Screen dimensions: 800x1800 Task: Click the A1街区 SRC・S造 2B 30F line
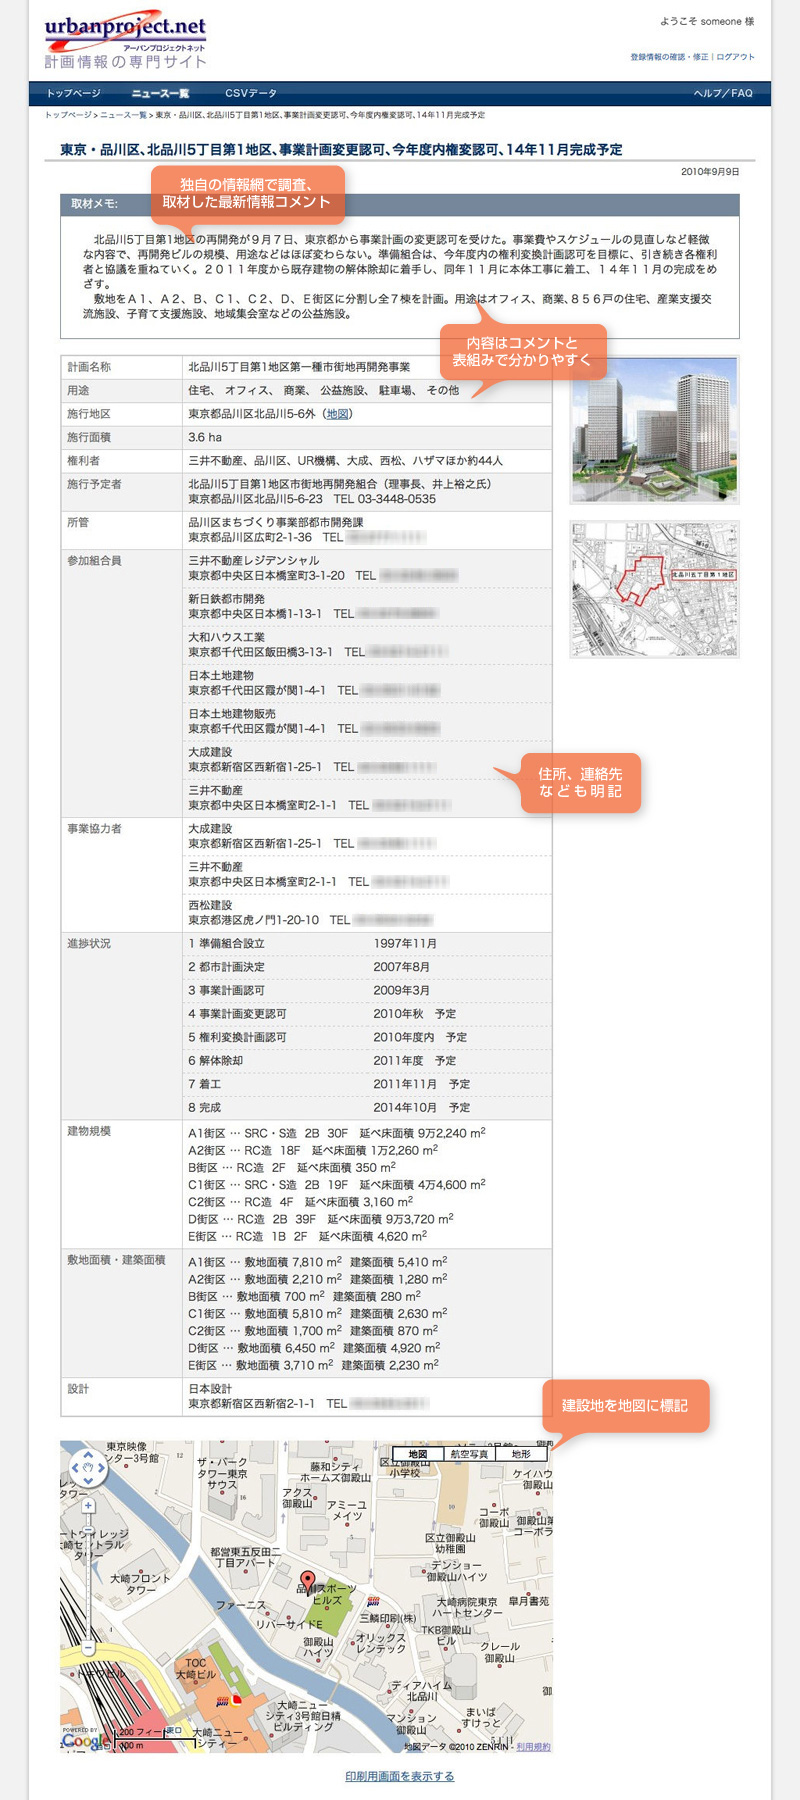click(x=337, y=1133)
